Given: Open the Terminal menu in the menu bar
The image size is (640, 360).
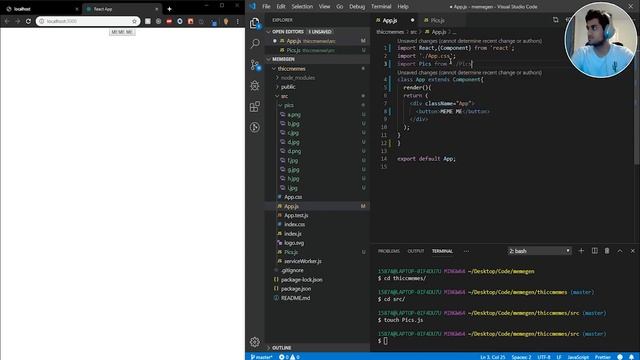Looking at the screenshot, I should pyautogui.click(x=381, y=7).
